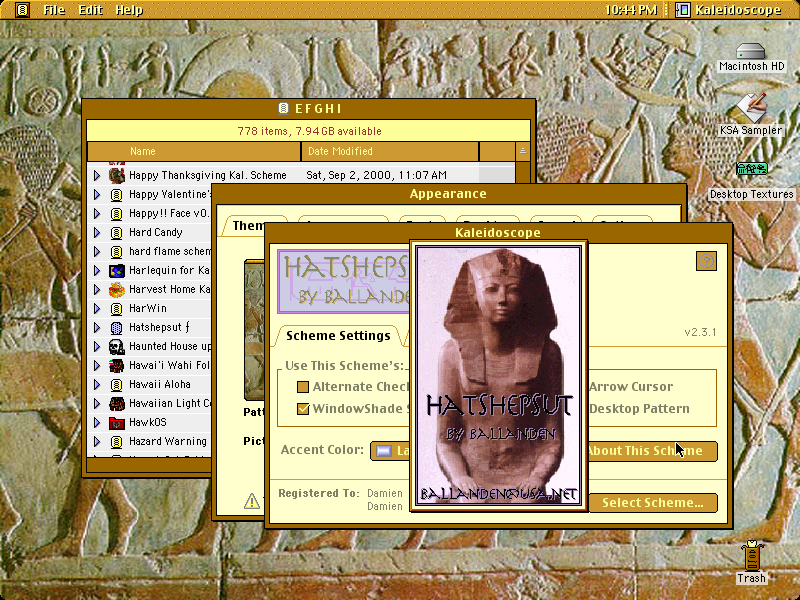
Task: Select the HarWin file icon
Action: point(116,309)
